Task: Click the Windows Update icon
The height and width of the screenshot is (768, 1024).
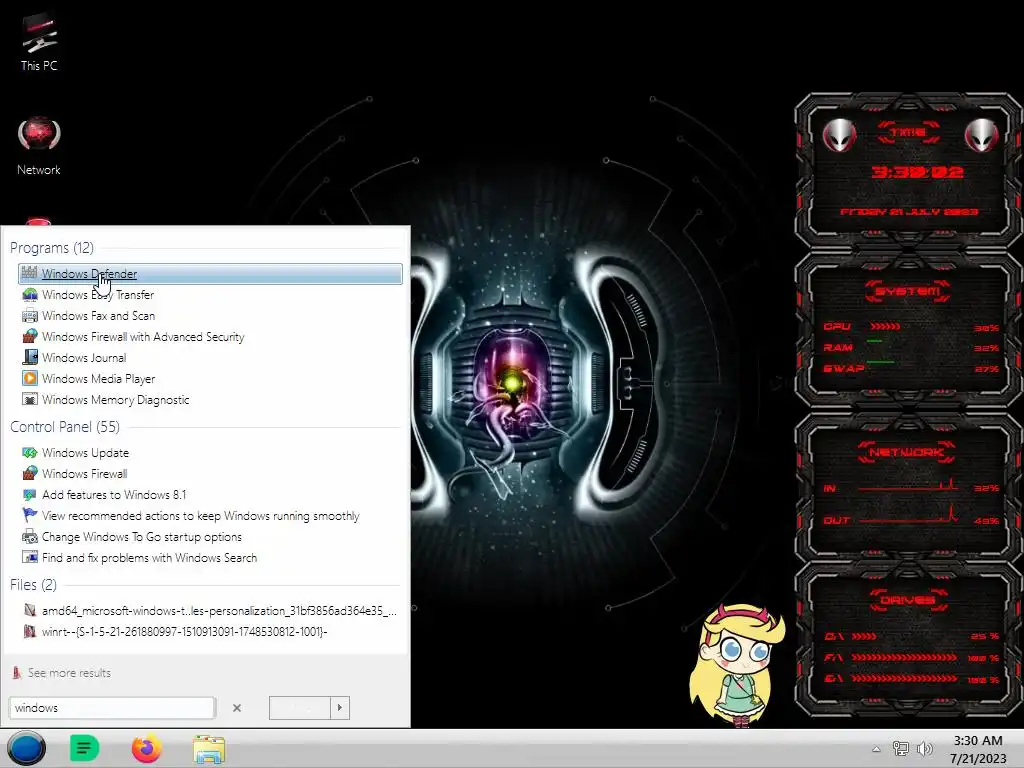Action: (29, 452)
